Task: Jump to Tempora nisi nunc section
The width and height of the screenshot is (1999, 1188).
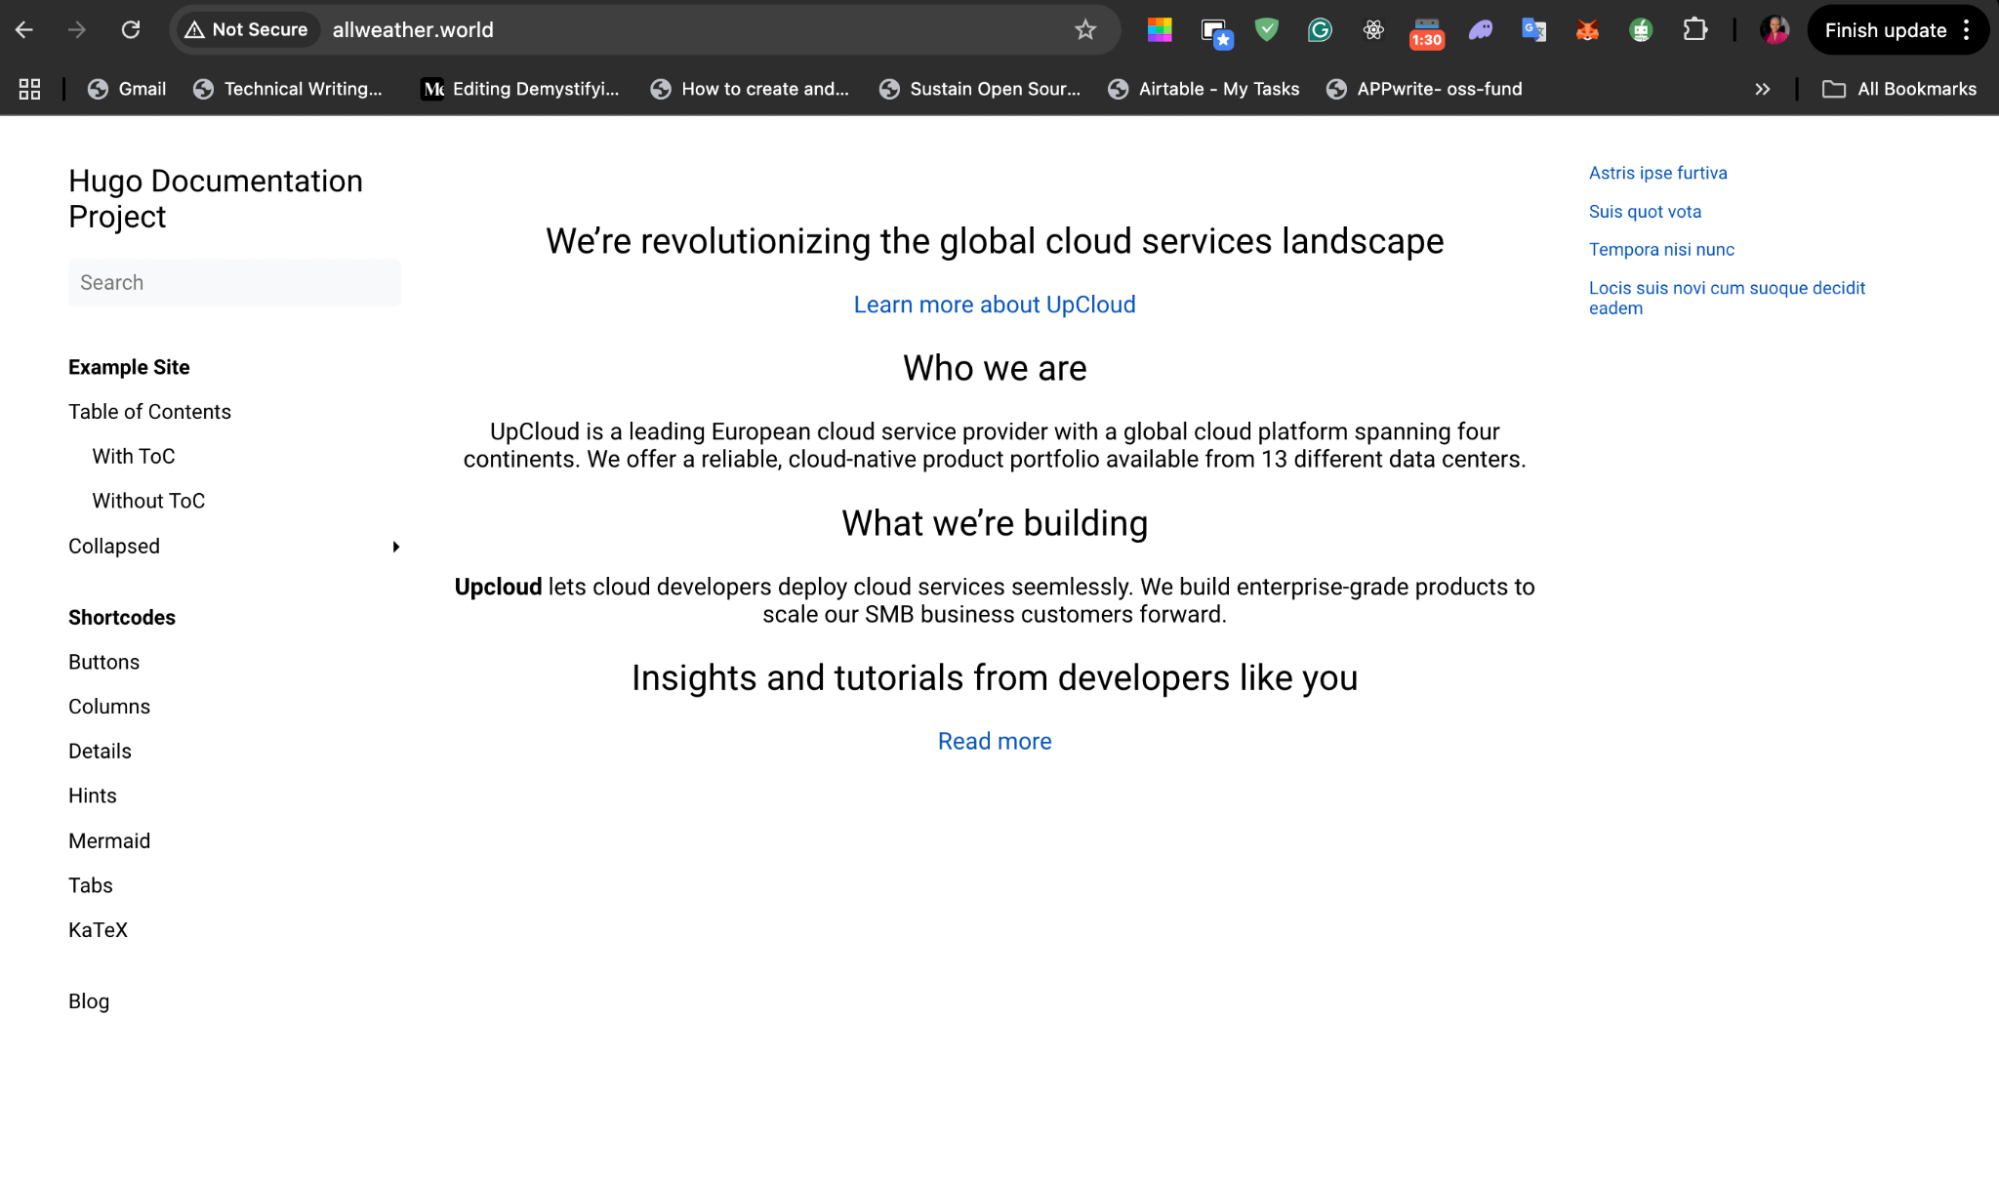Action: pos(1661,250)
